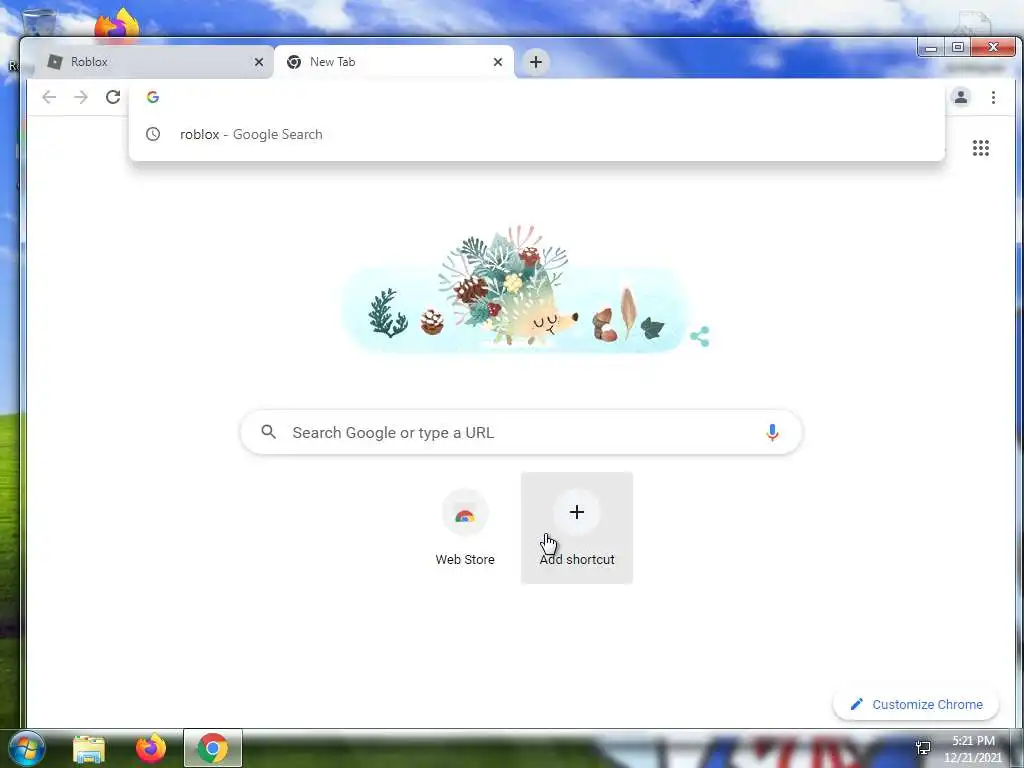Click the clock history icon beside roblox
Screen dimensions: 1024x768
coord(153,135)
